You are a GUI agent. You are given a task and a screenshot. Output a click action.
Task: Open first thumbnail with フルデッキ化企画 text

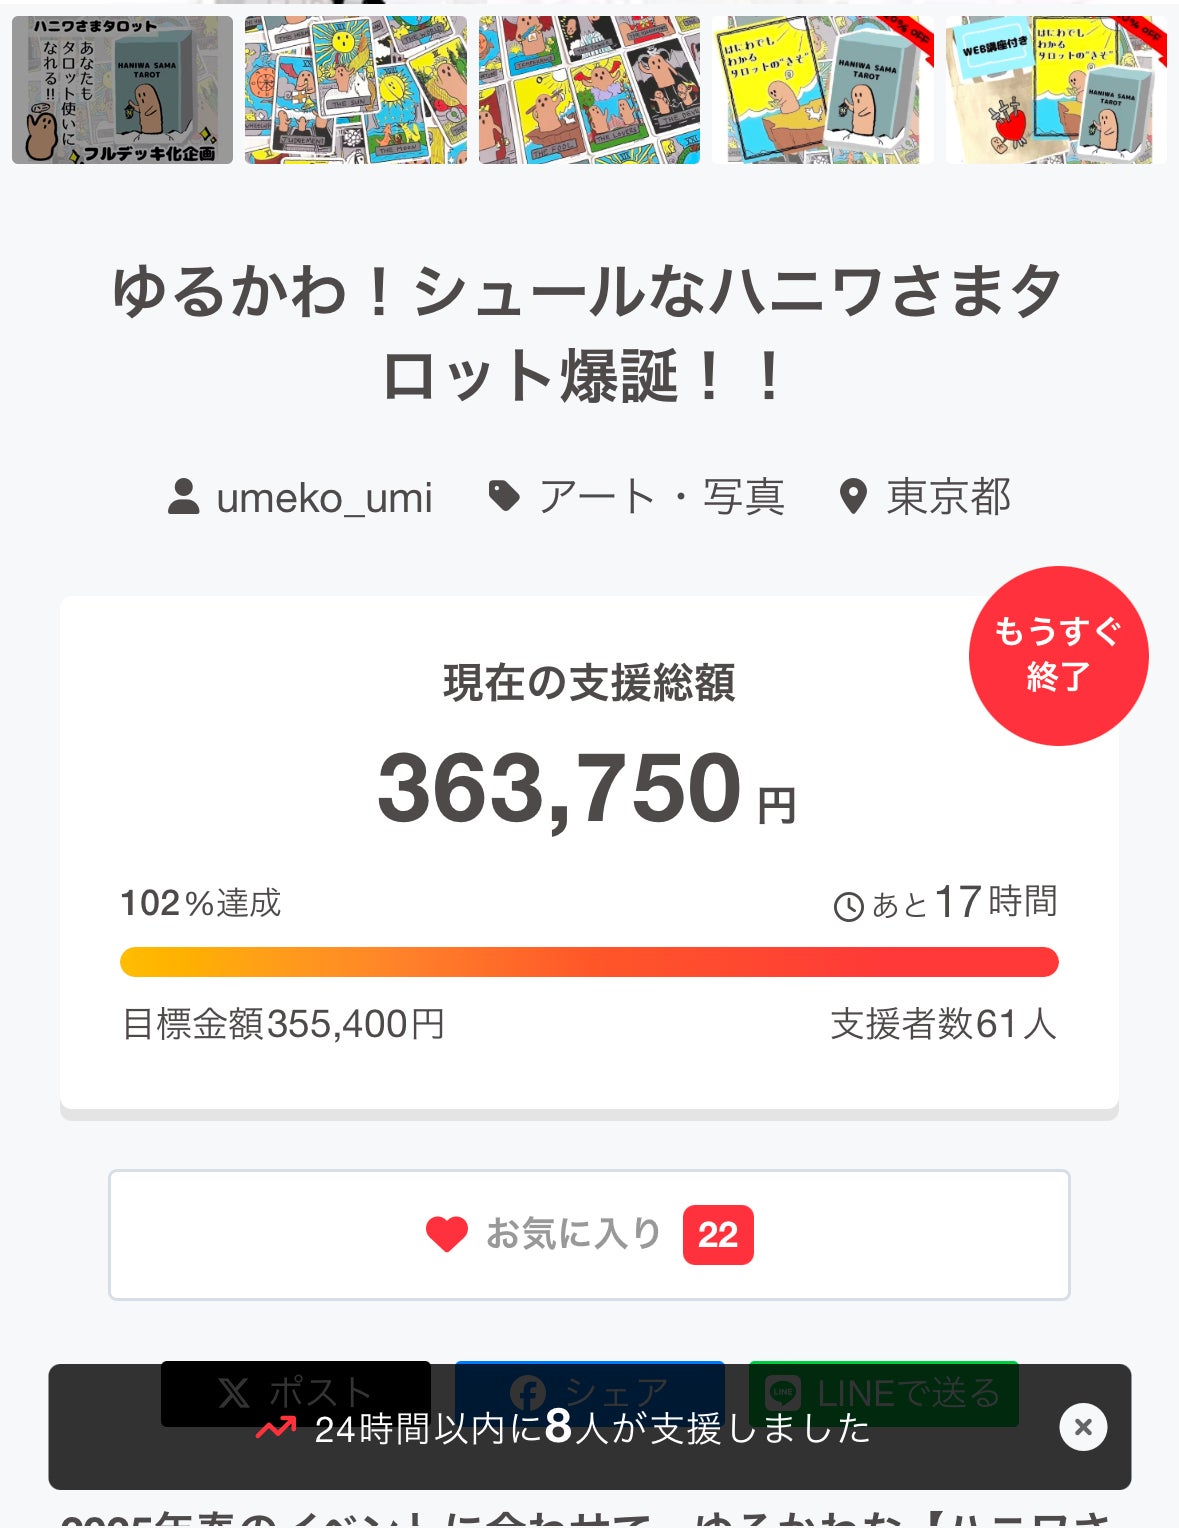coord(122,90)
